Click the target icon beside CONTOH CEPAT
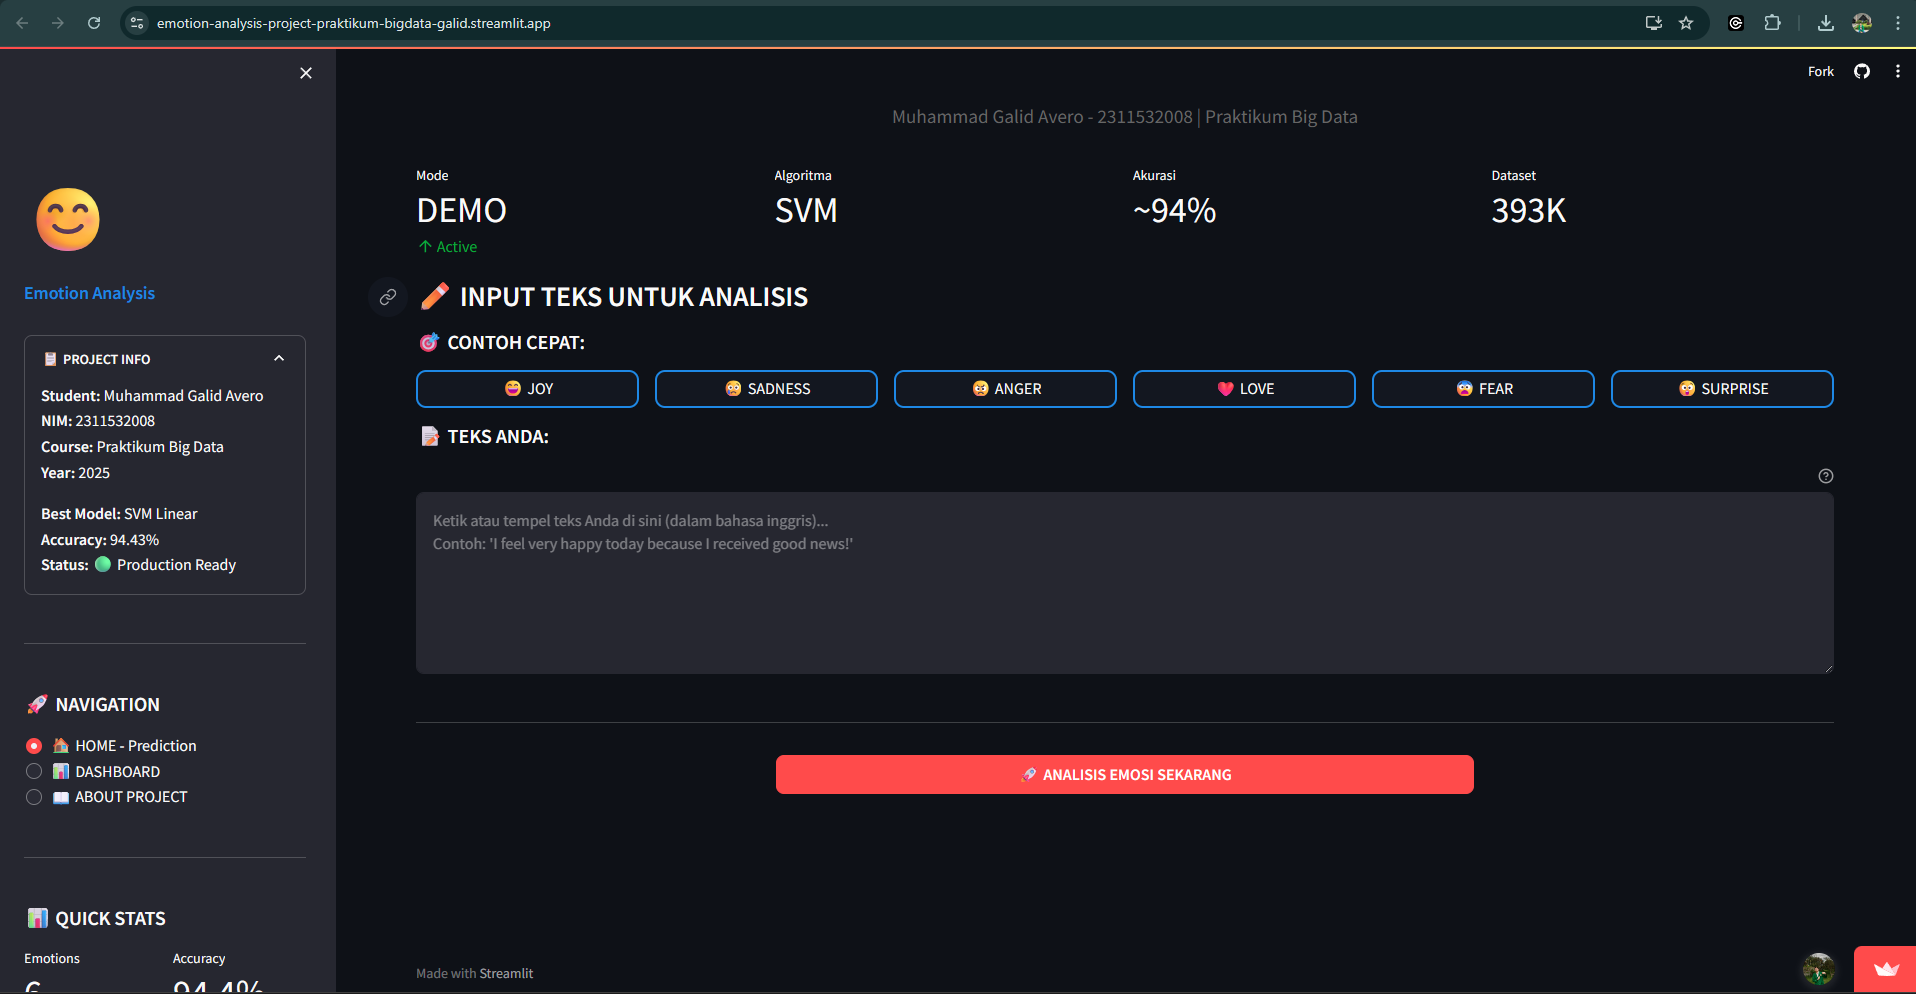Viewport: 1916px width, 994px height. click(x=429, y=342)
